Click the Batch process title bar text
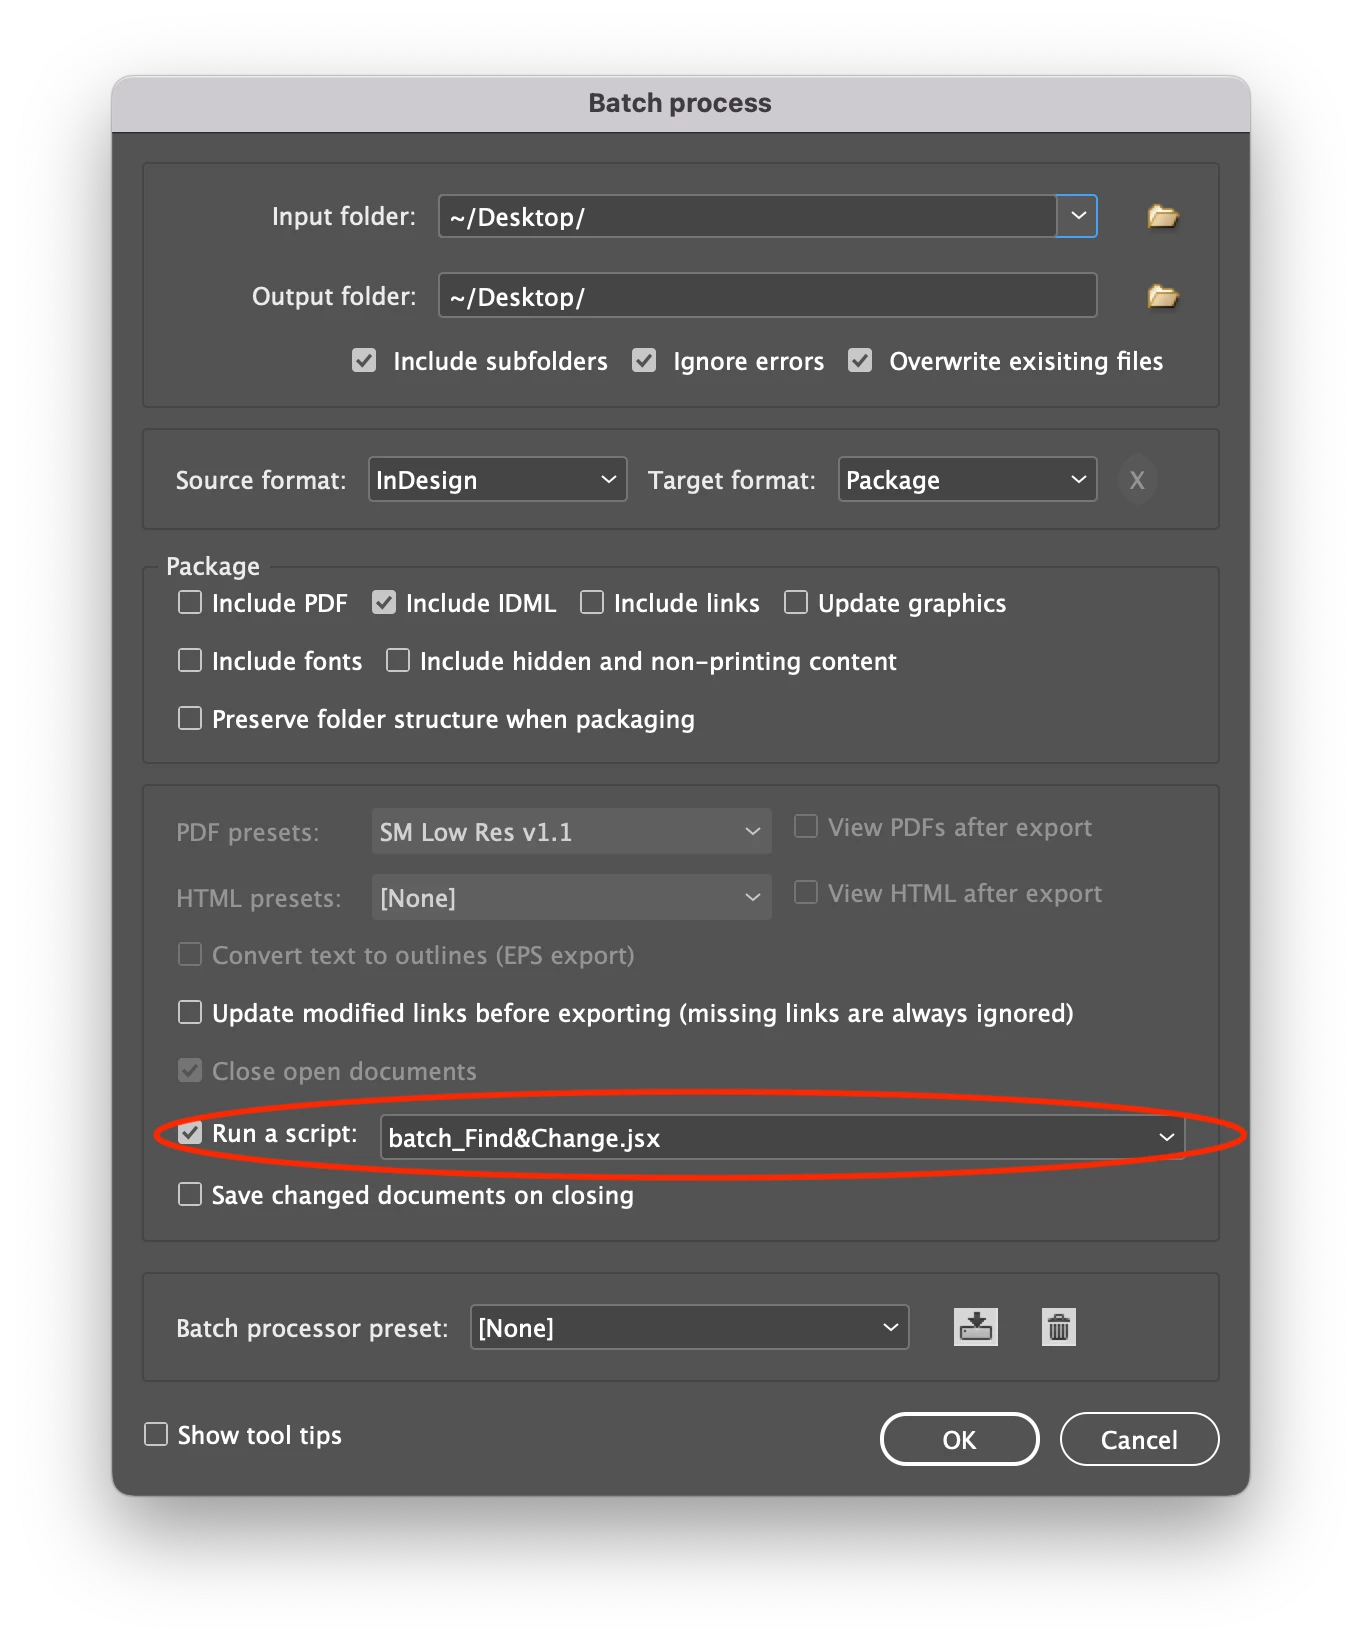The image size is (1362, 1644). [x=680, y=103]
